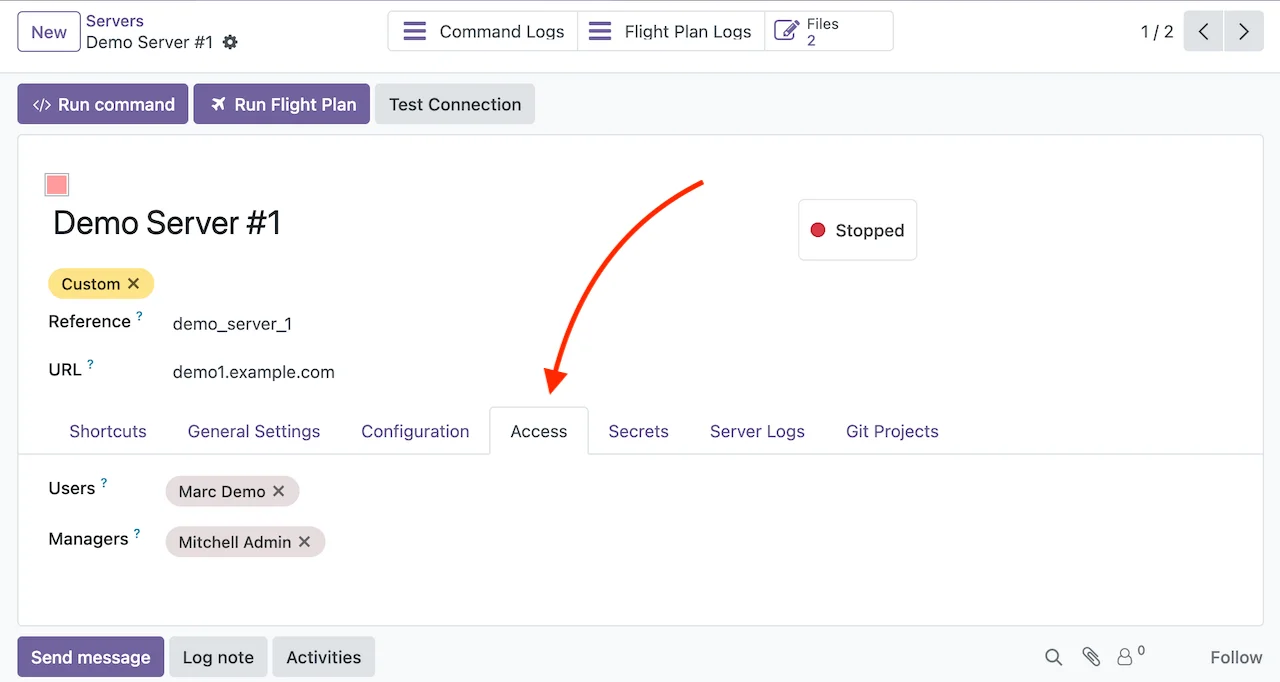Viewport: 1280px width, 682px height.
Task: Remove Mitchell Admin from Managers
Action: (305, 542)
